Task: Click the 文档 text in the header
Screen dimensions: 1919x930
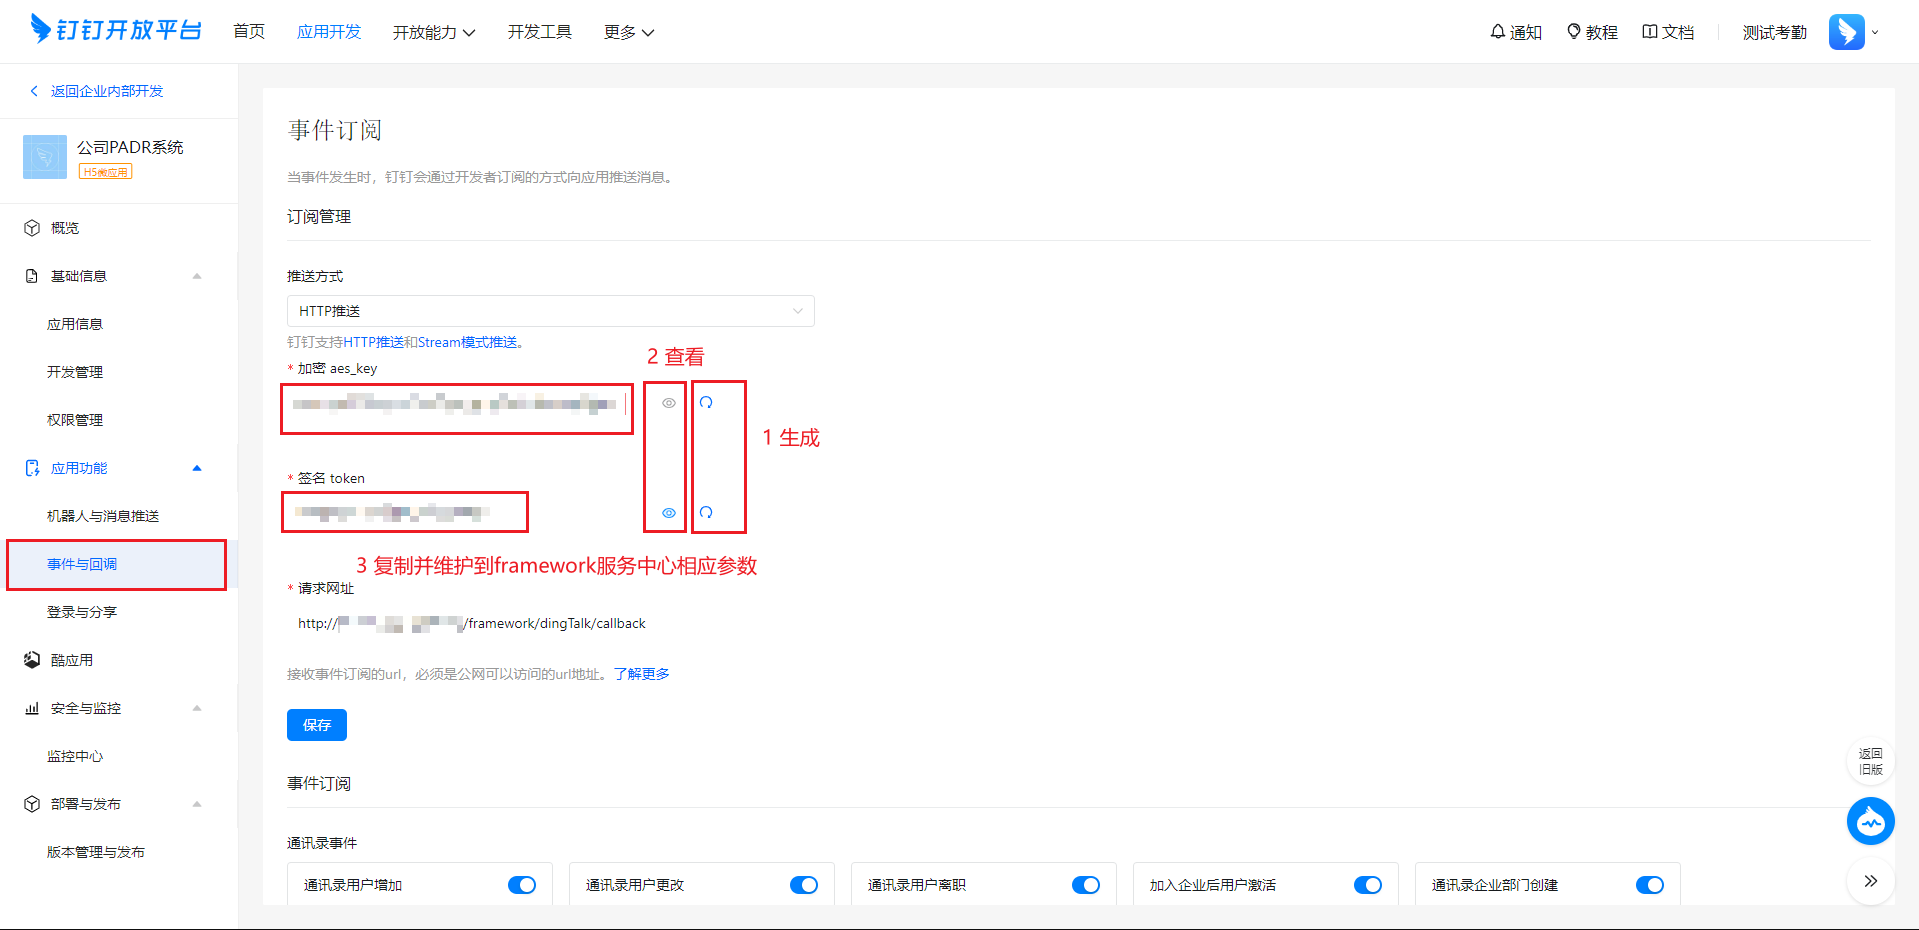Action: pyautogui.click(x=1678, y=32)
